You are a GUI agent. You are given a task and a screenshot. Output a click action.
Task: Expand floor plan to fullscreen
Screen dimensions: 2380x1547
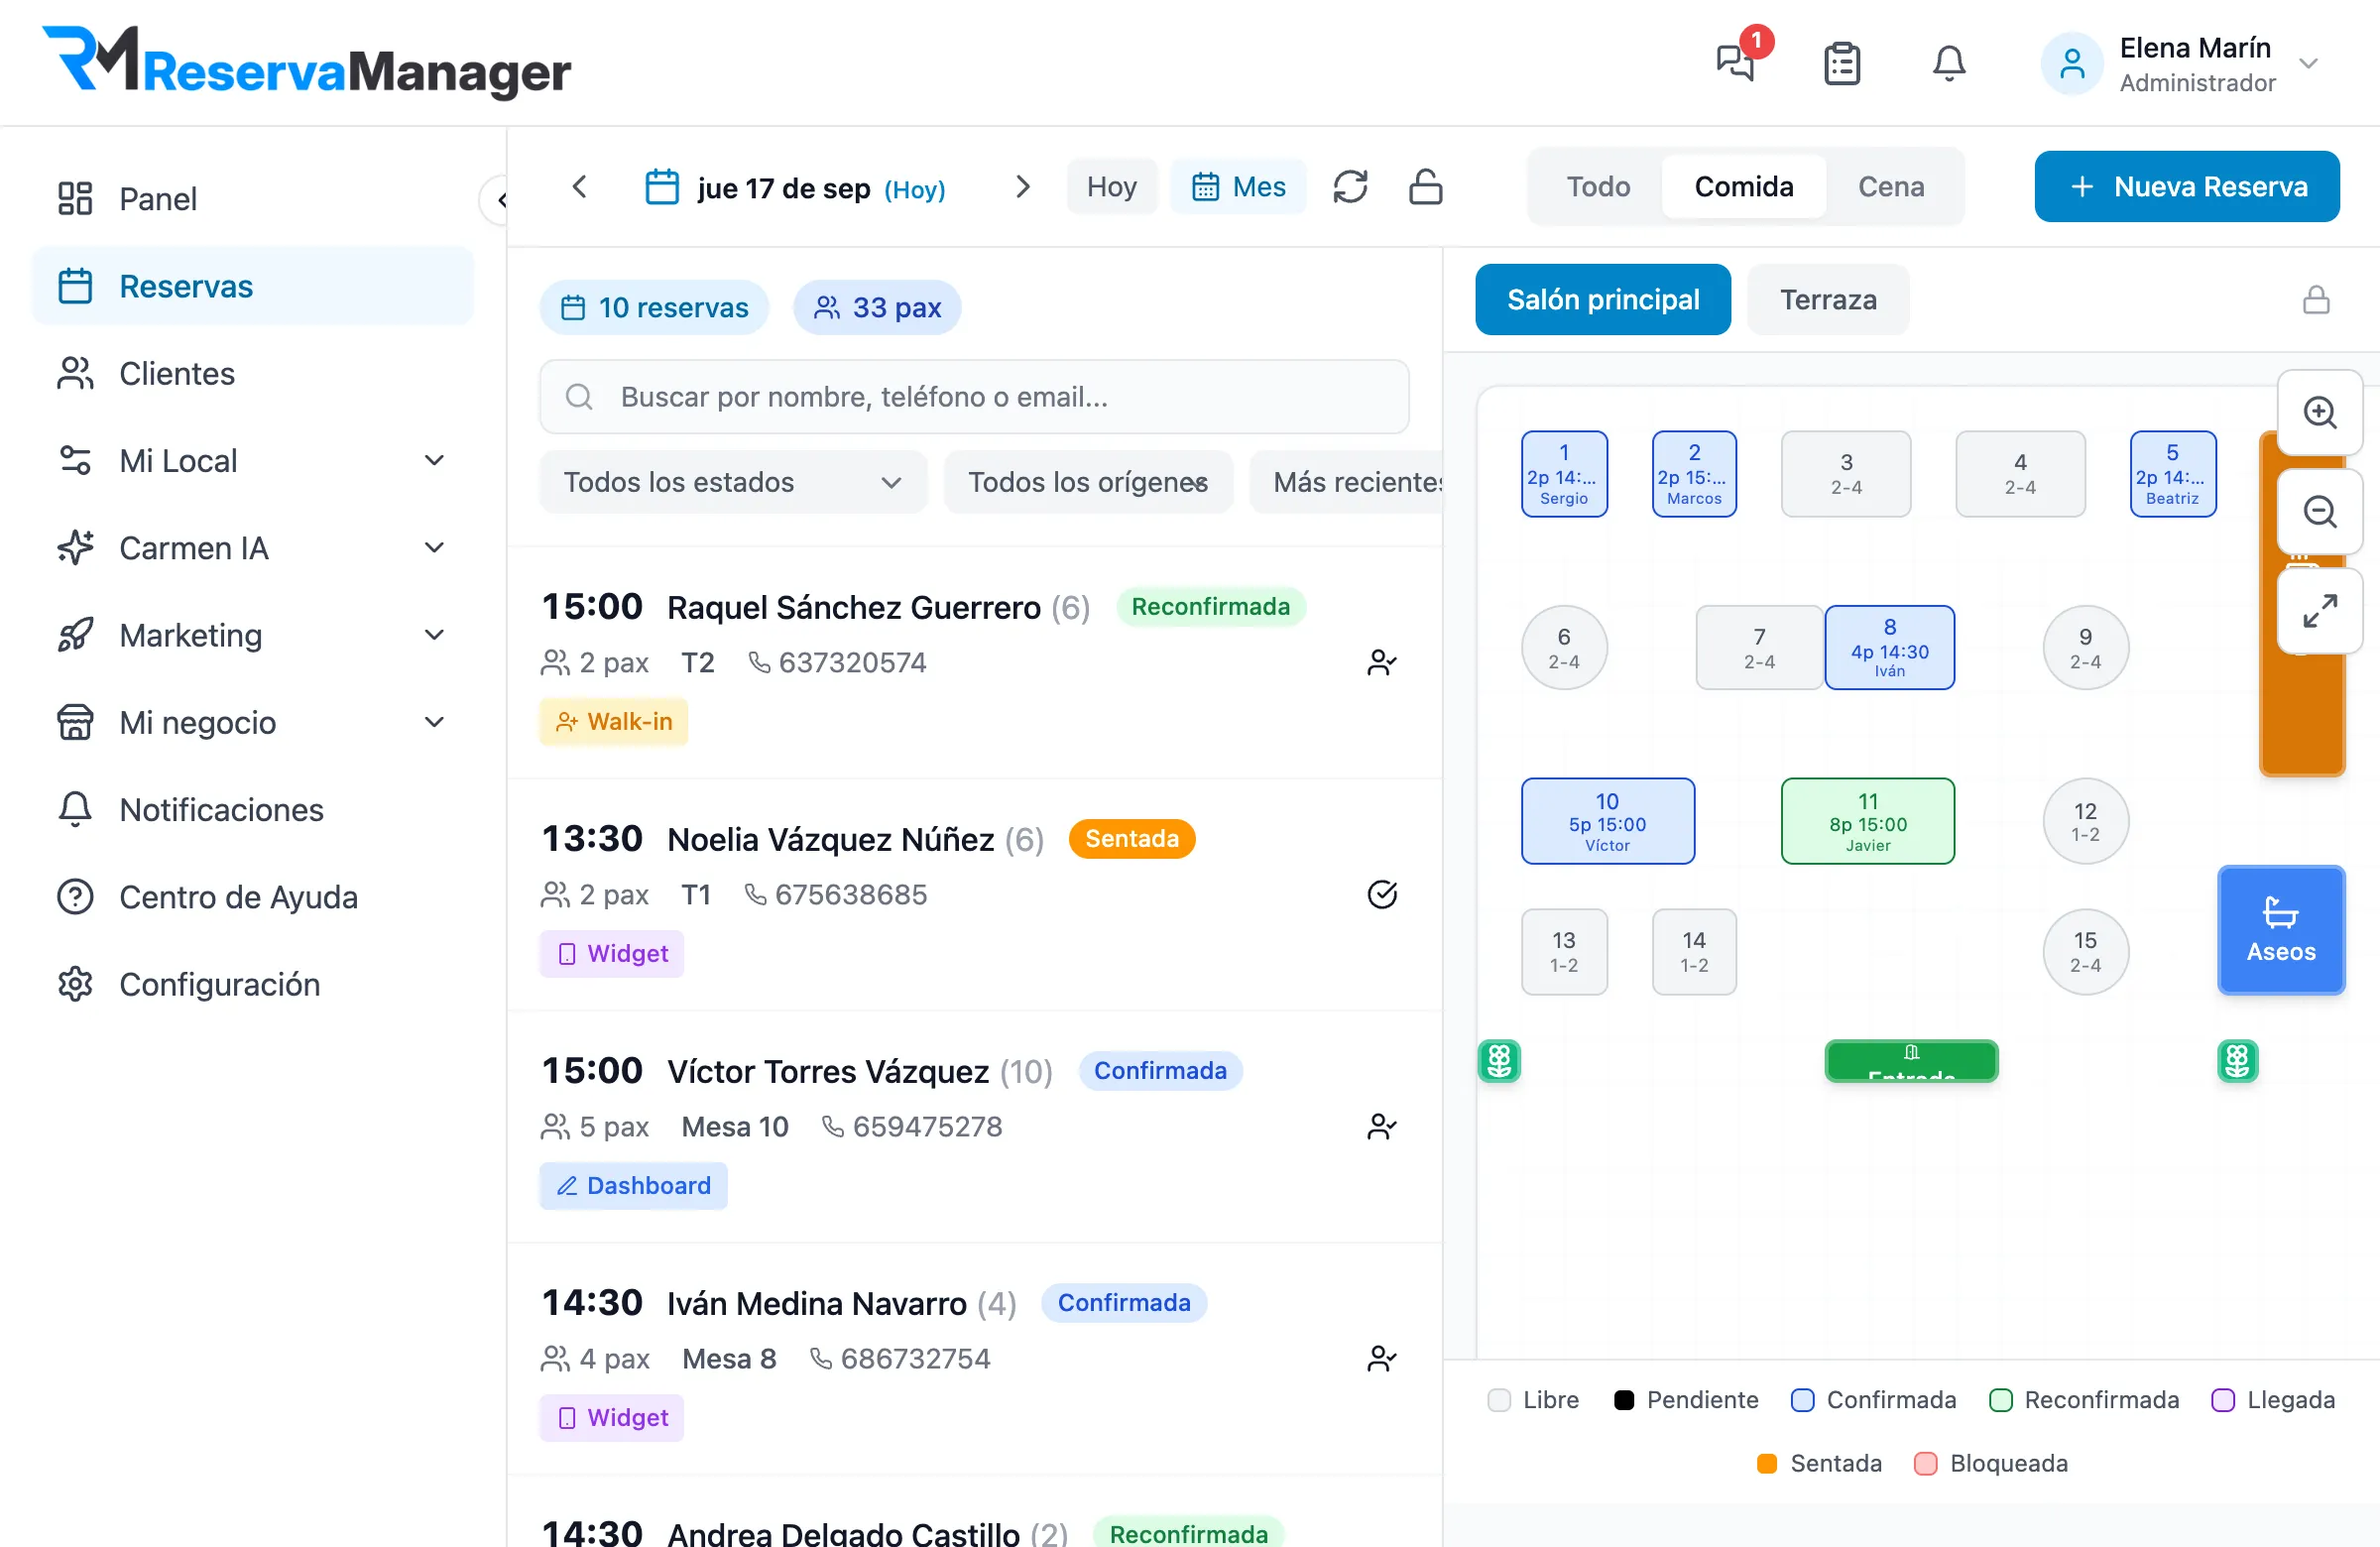coord(2320,611)
